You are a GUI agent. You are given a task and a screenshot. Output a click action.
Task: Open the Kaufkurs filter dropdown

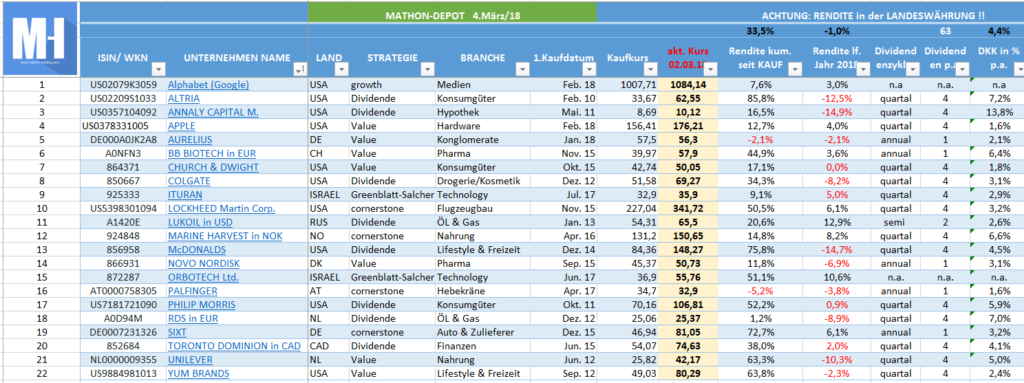650,69
